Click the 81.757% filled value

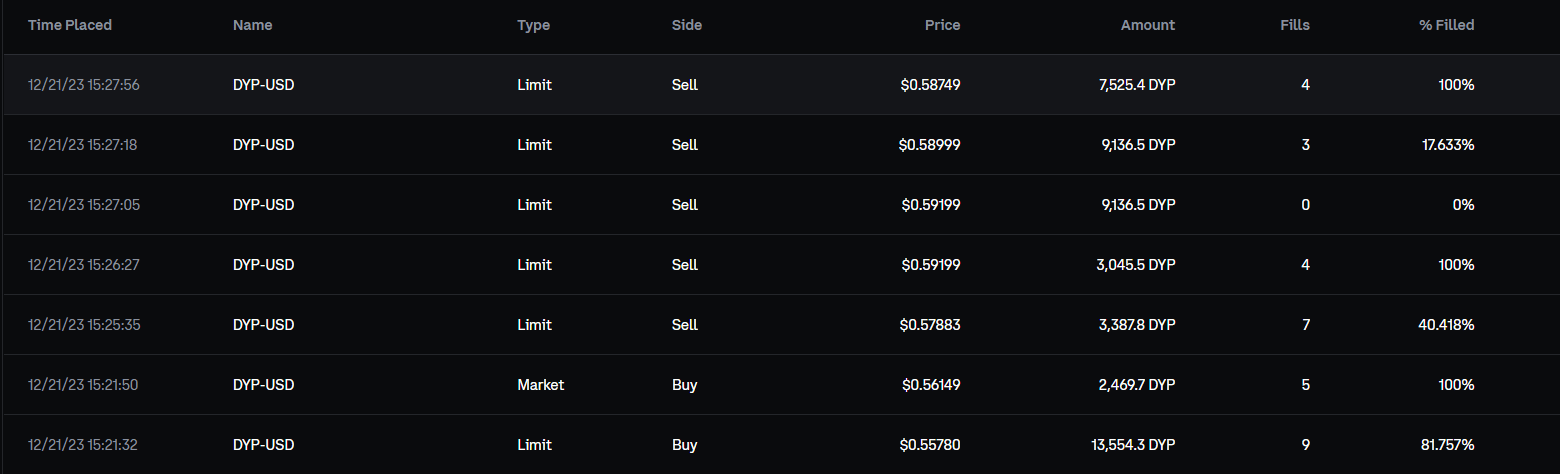1447,445
